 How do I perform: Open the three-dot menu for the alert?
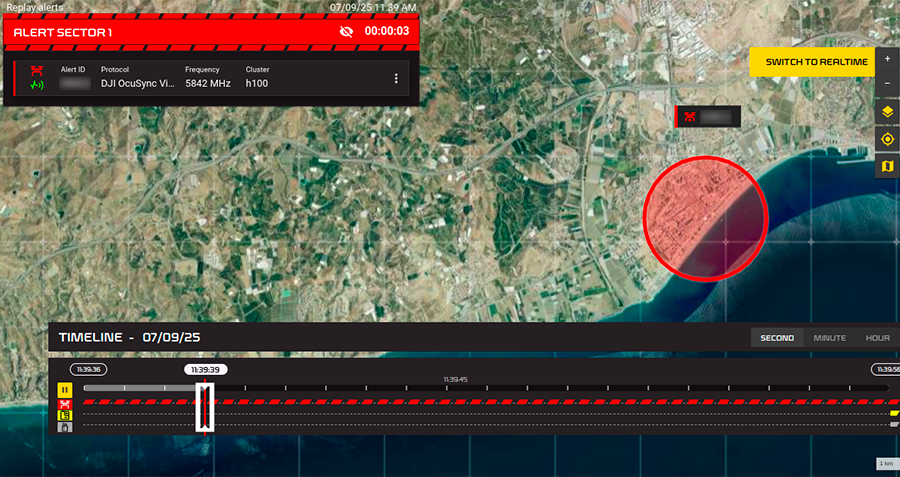pos(396,79)
